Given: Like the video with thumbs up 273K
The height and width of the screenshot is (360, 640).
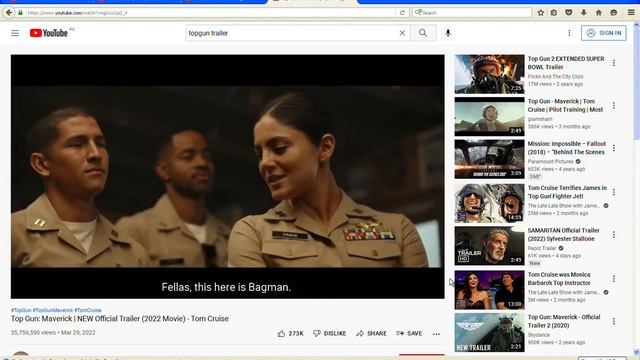Looking at the screenshot, I should [291, 333].
